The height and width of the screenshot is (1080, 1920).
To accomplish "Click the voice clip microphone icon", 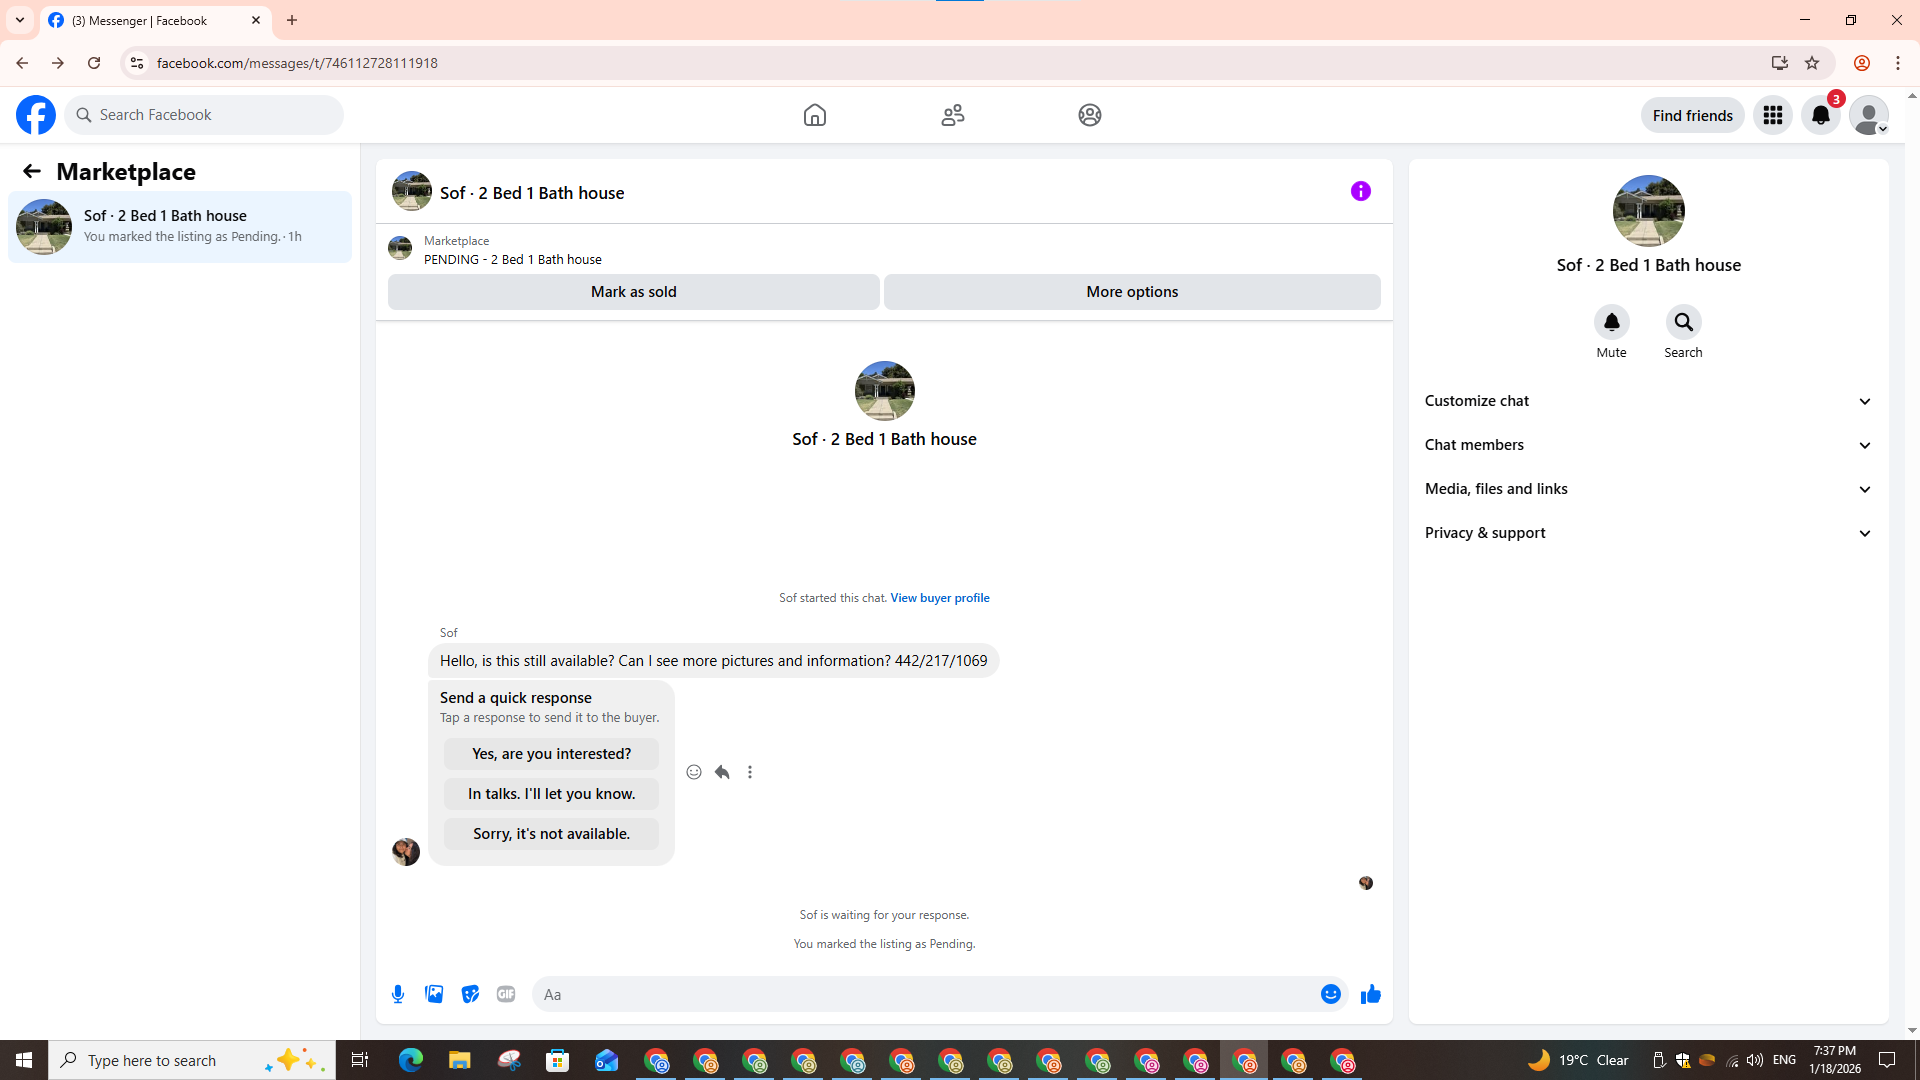I will [398, 994].
